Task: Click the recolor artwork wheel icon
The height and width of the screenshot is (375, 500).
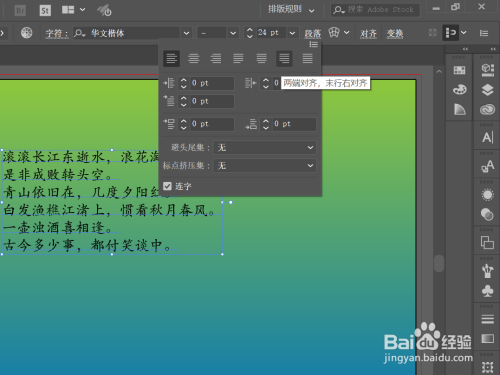Action: [26, 33]
